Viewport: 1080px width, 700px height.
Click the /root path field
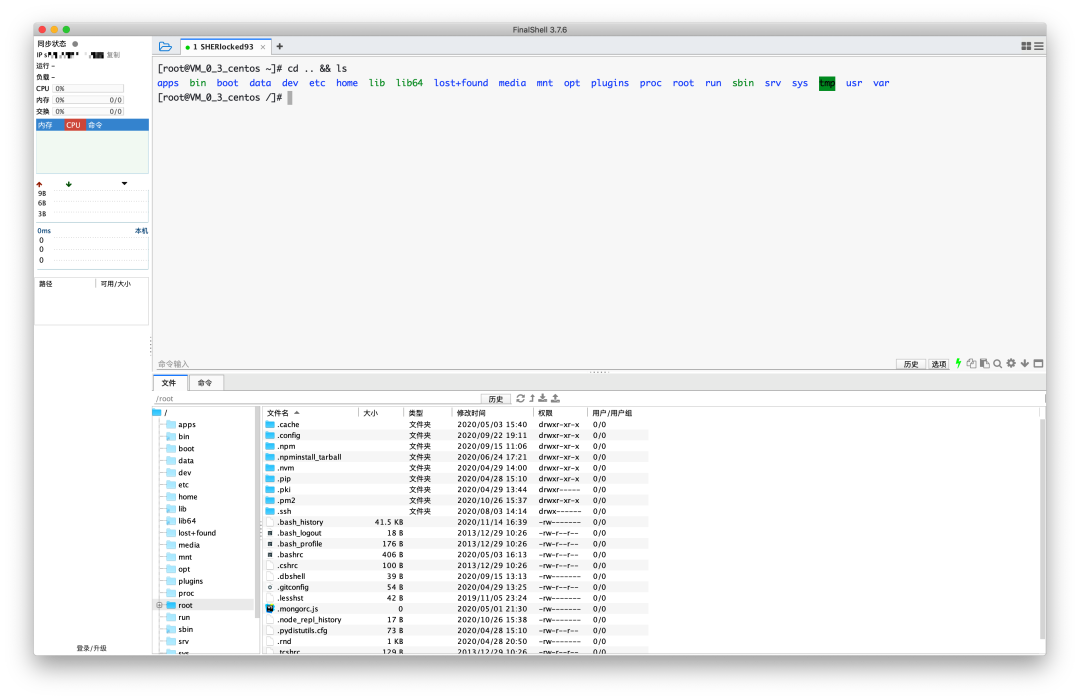[317, 399]
